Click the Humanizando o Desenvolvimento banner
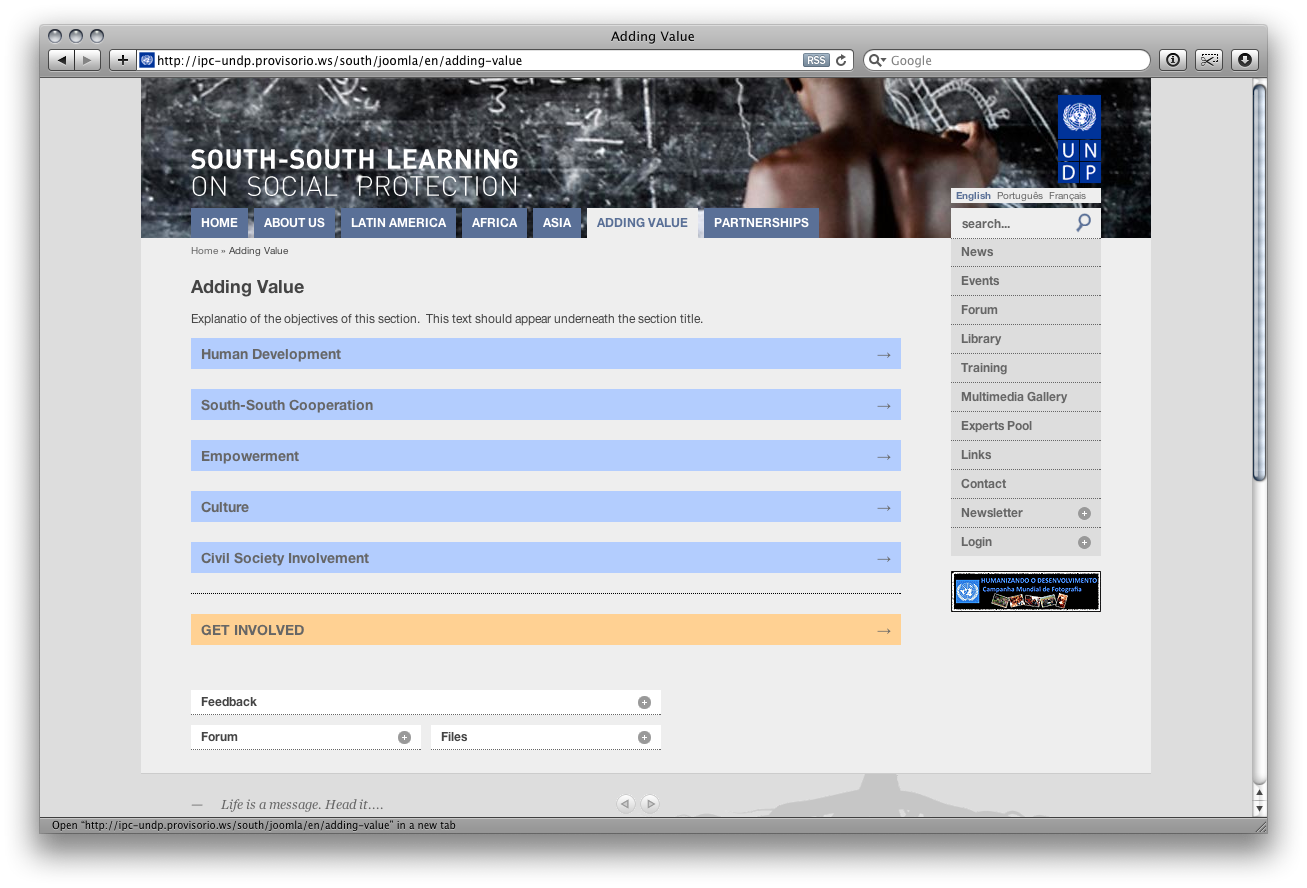Image resolution: width=1307 pixels, height=888 pixels. [x=1026, y=591]
